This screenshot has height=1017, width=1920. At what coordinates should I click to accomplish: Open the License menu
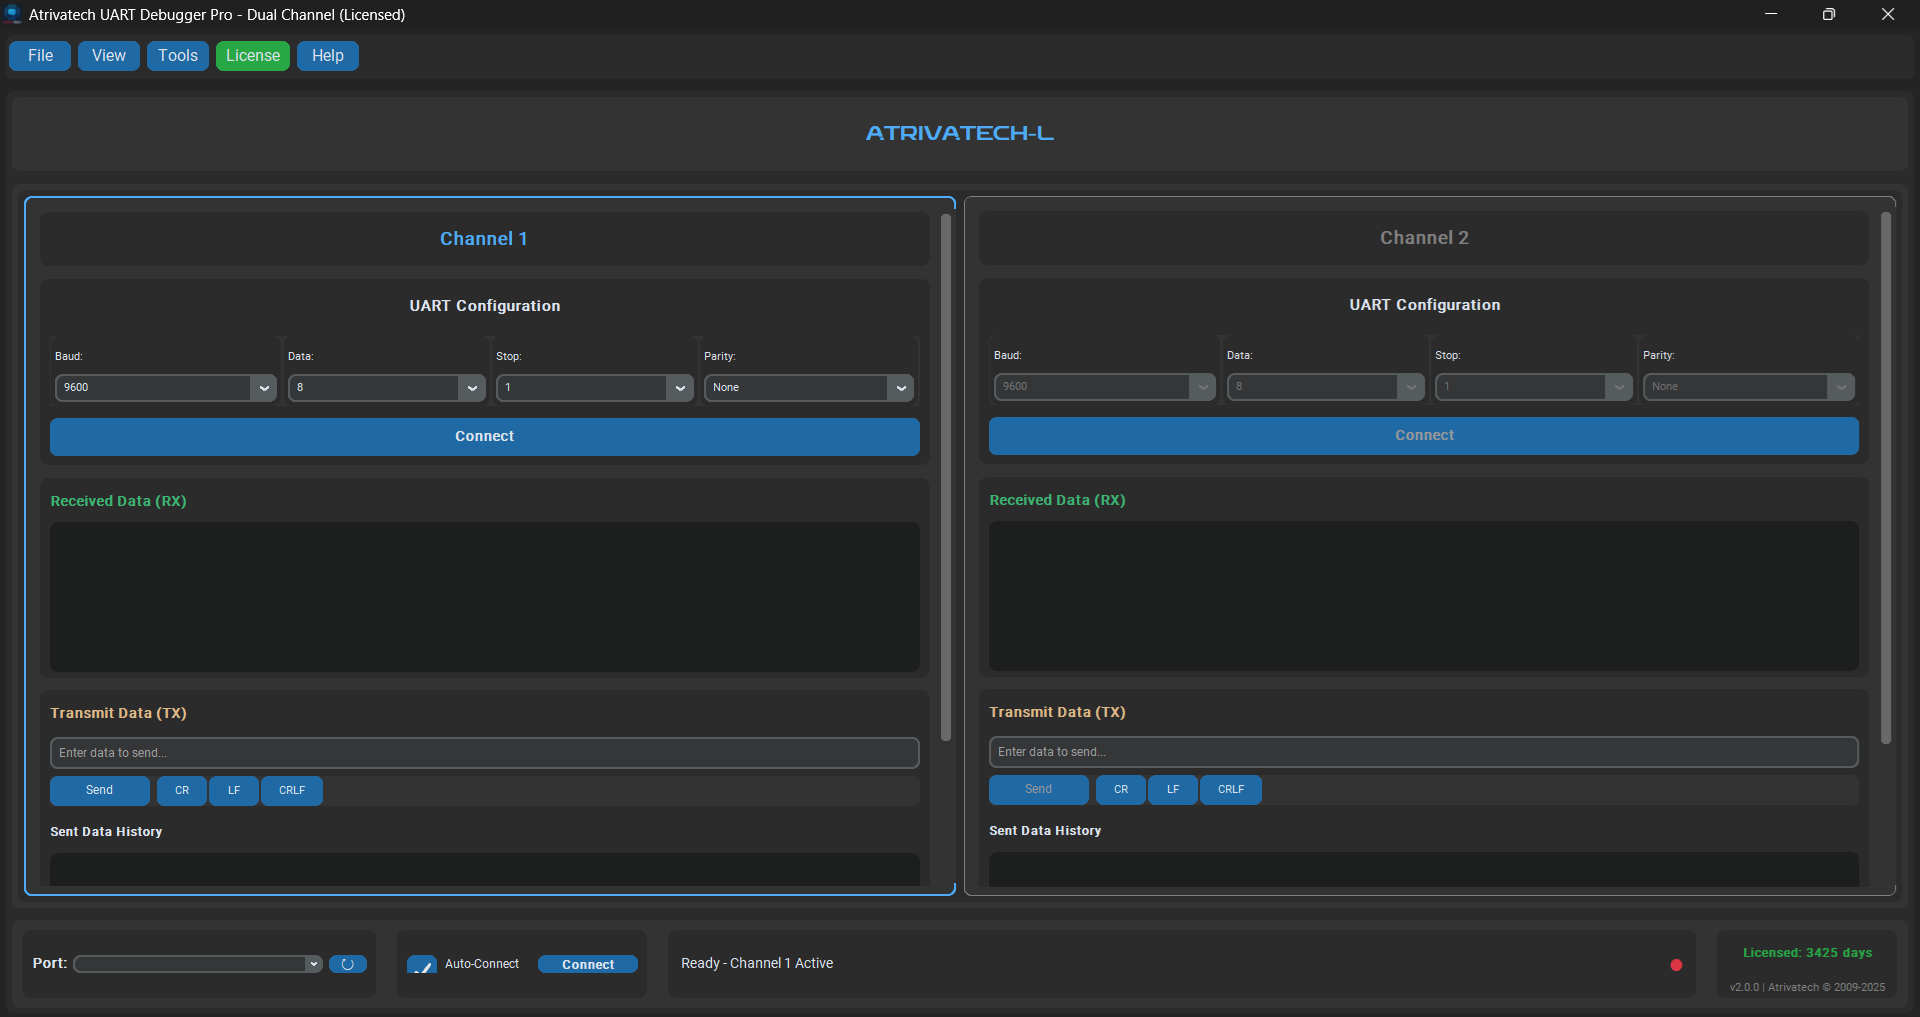[252, 55]
